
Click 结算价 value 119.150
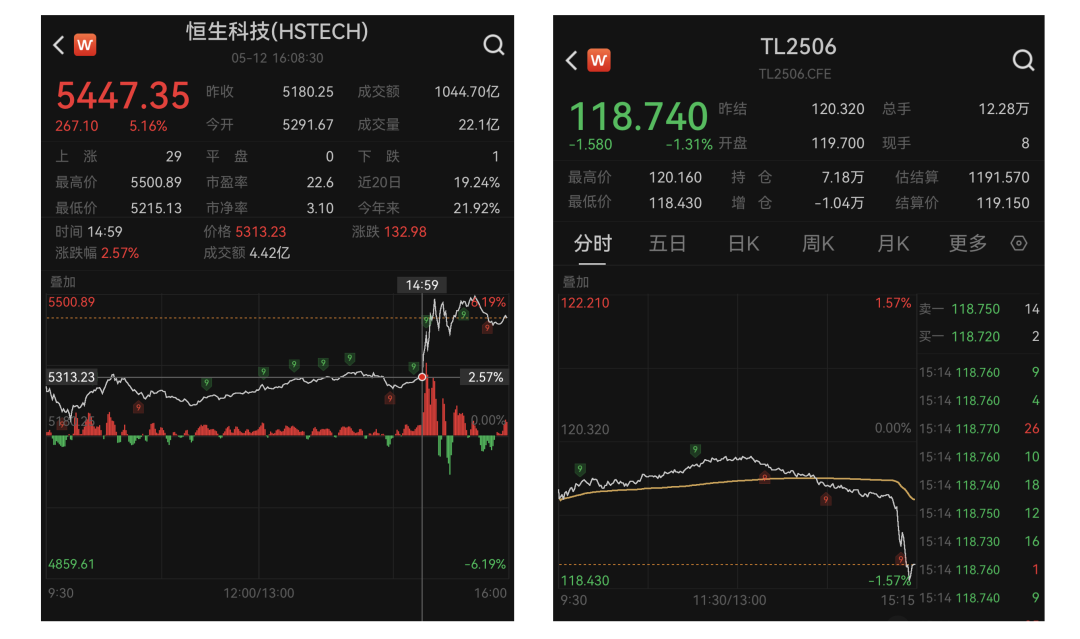pyautogui.click(x=1003, y=203)
